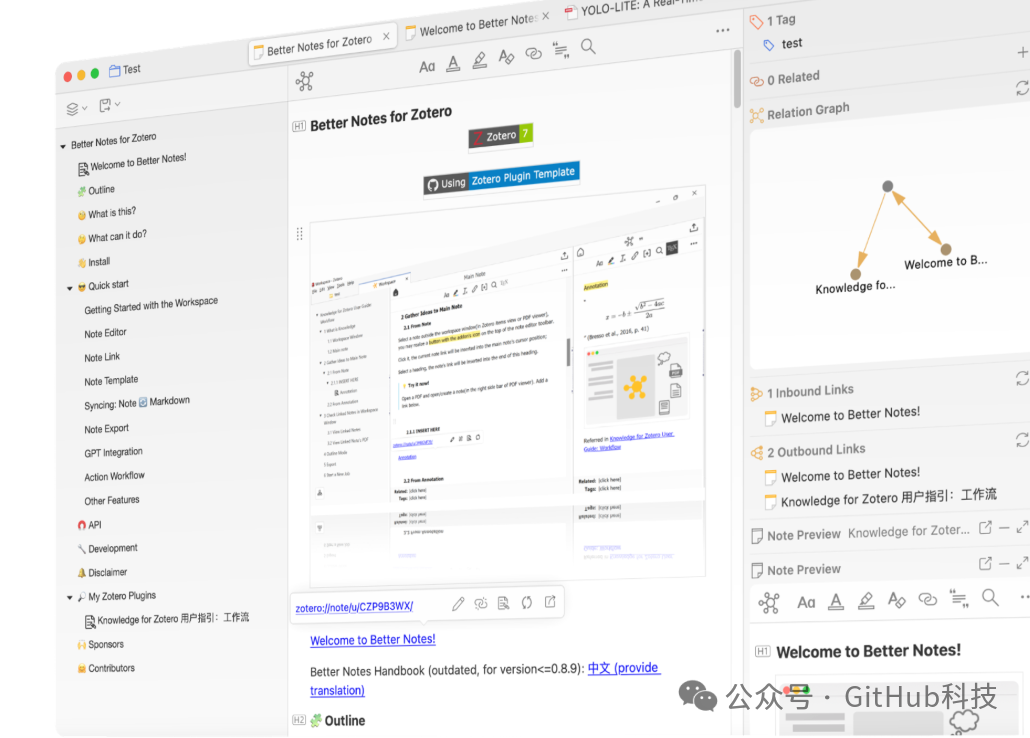Screen dimensions: 1030x738
Task: Minimize the Knowledge for Zotero note preview
Action: click(1004, 528)
